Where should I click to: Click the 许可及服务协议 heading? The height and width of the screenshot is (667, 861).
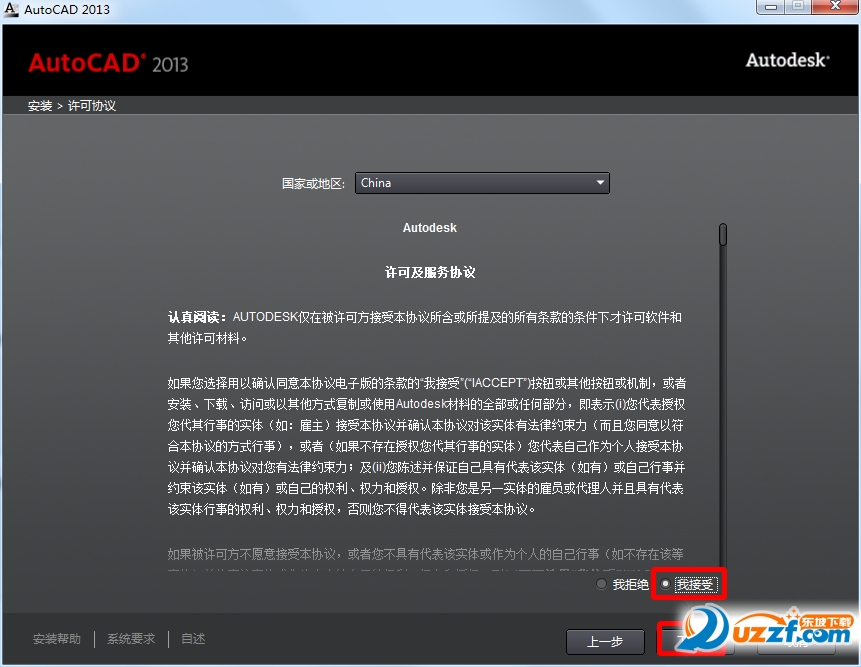pyautogui.click(x=430, y=272)
